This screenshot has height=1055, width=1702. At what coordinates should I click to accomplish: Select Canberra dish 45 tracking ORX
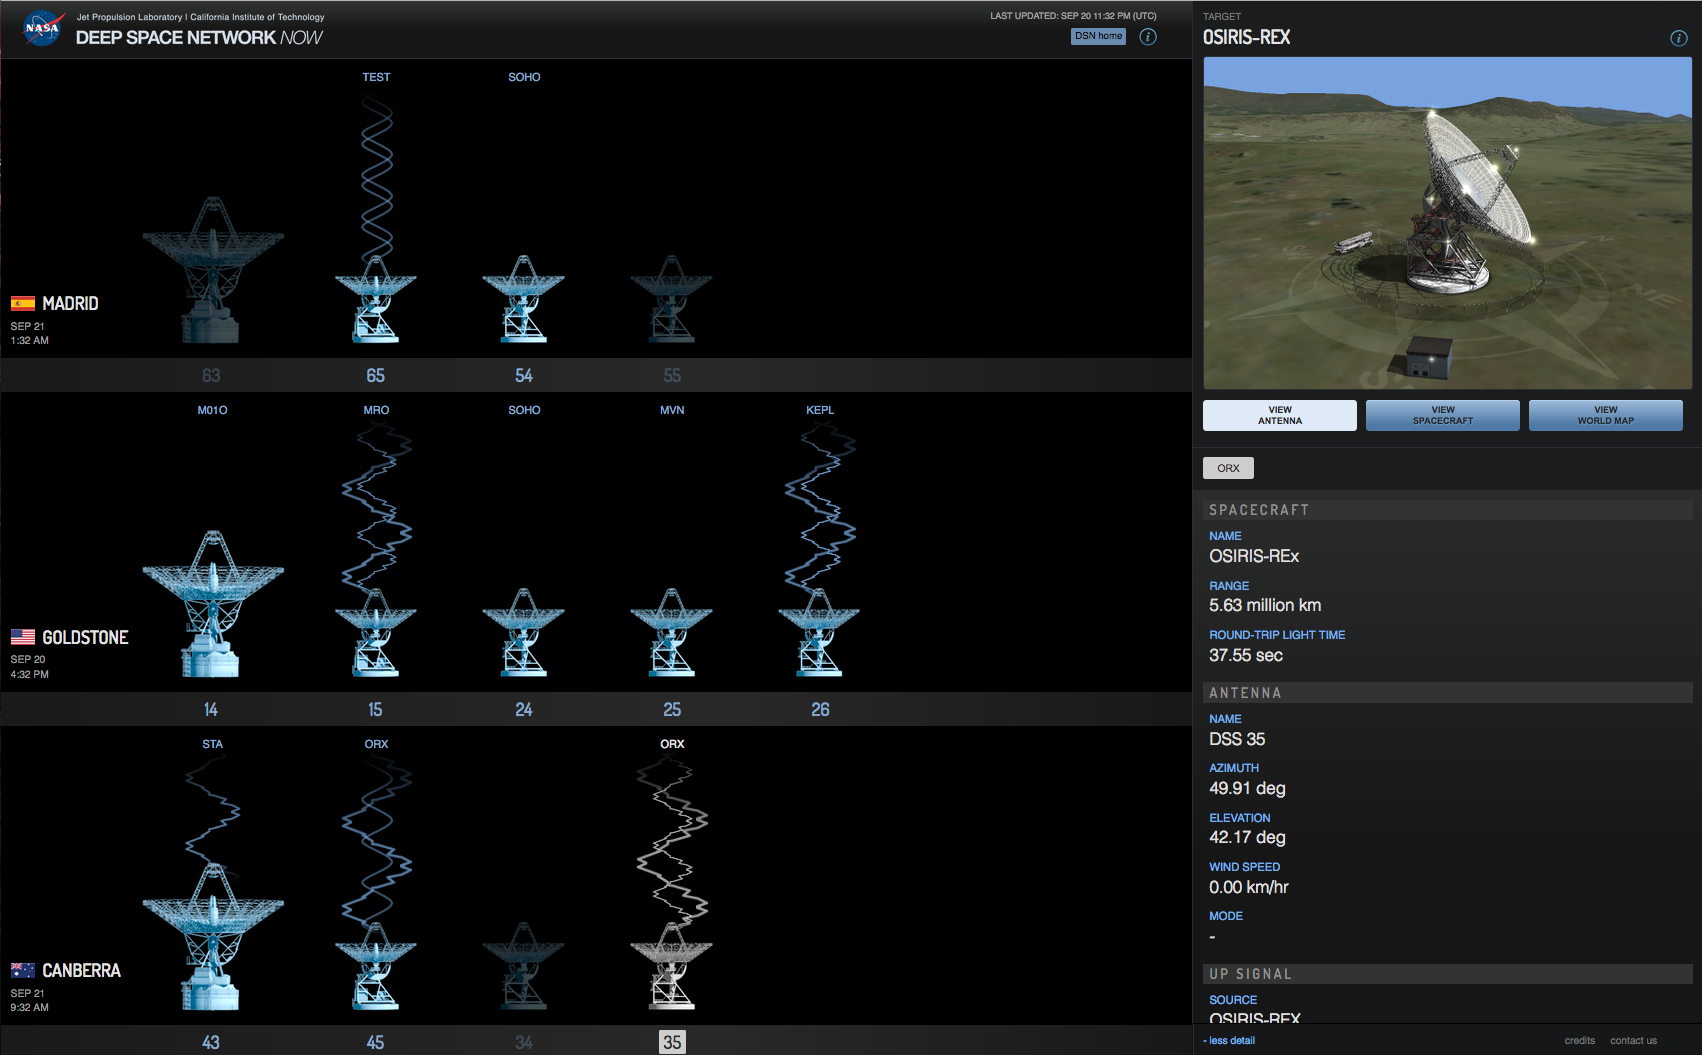[x=376, y=967]
